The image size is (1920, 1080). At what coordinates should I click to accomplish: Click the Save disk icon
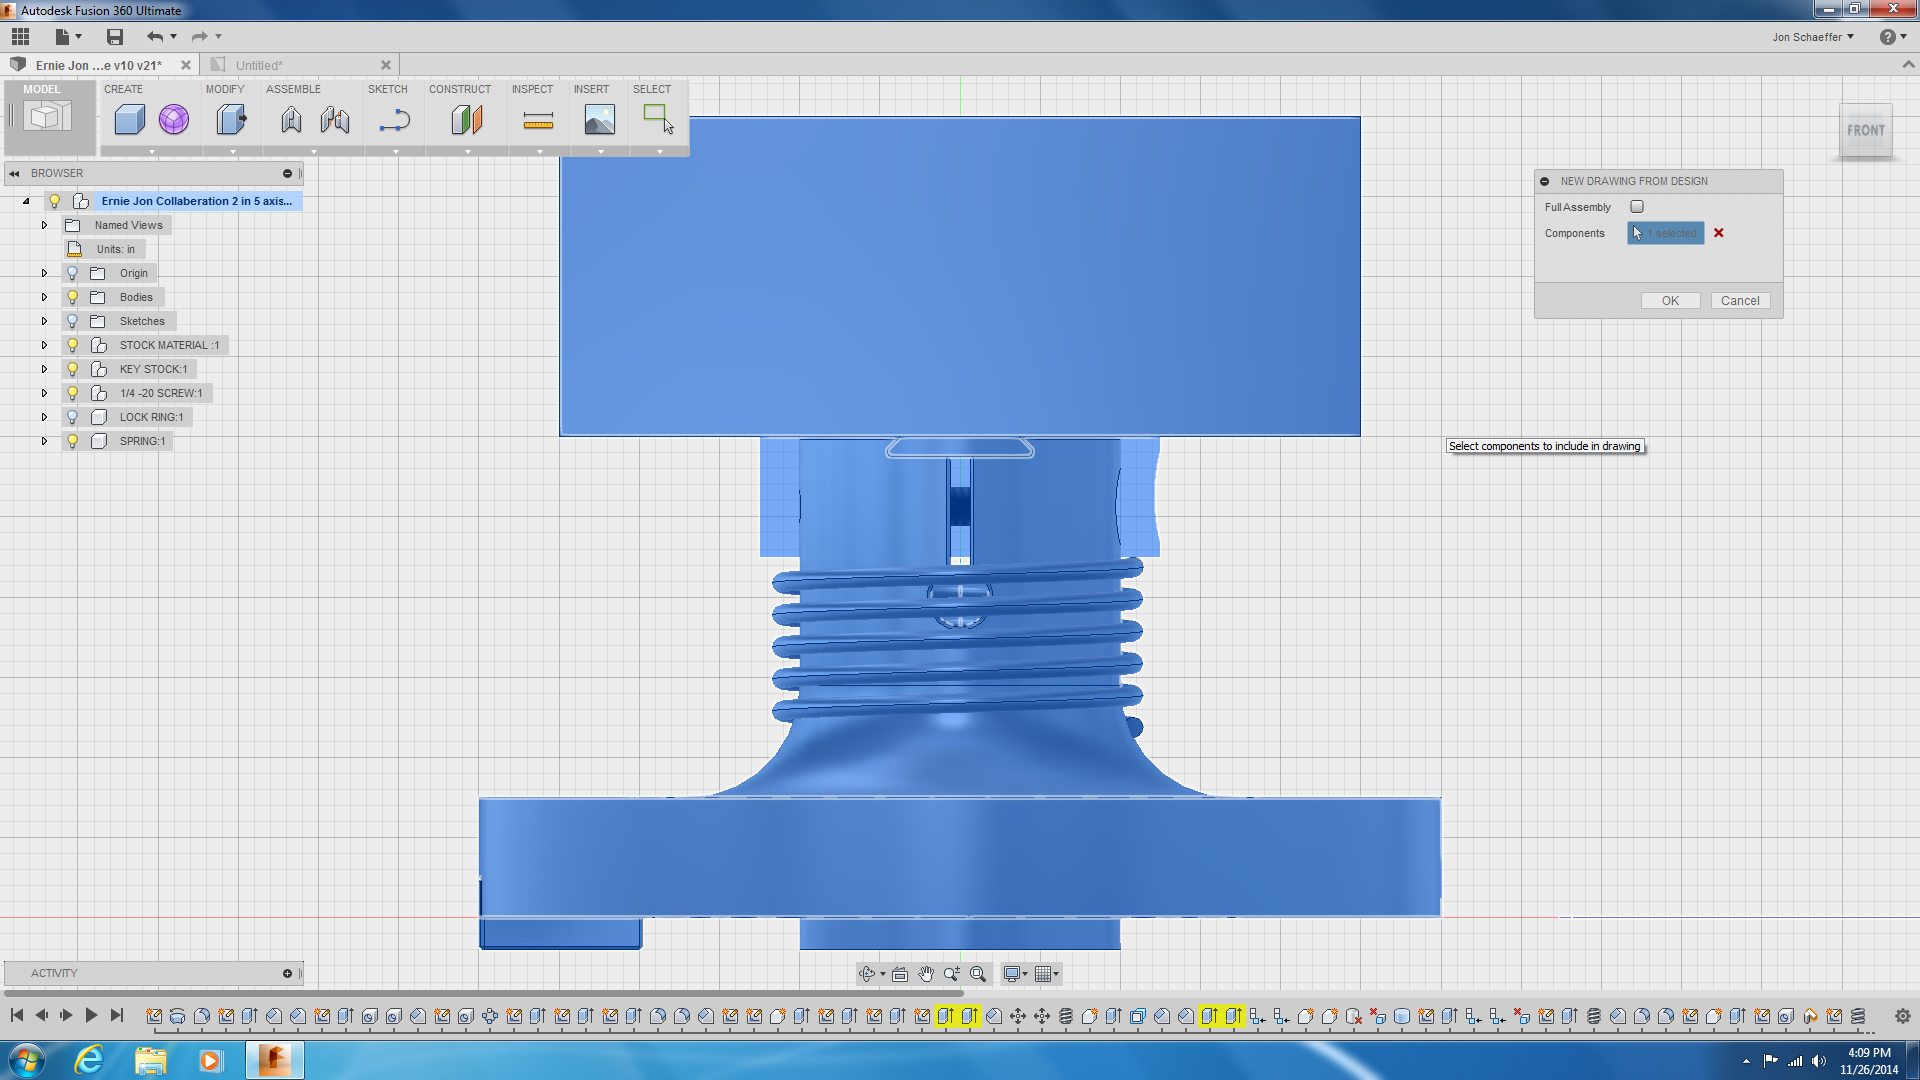pyautogui.click(x=115, y=37)
